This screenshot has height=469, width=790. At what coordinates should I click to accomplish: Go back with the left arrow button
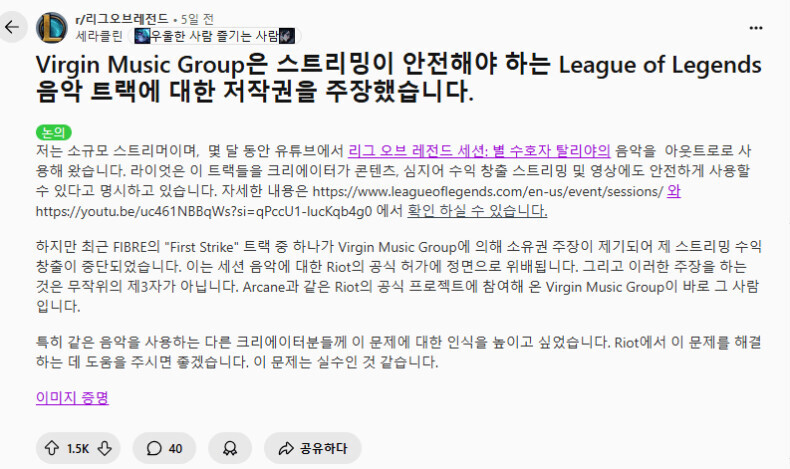coord(12,27)
